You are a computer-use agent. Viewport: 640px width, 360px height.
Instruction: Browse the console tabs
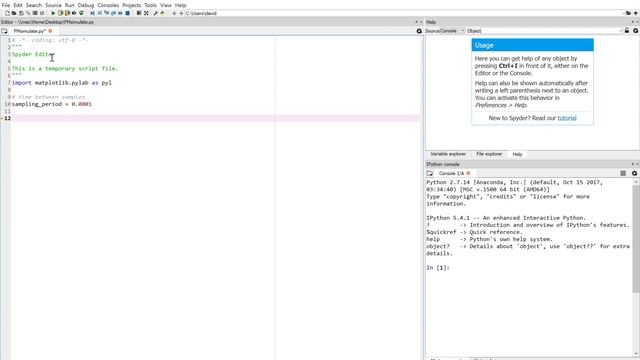point(429,173)
